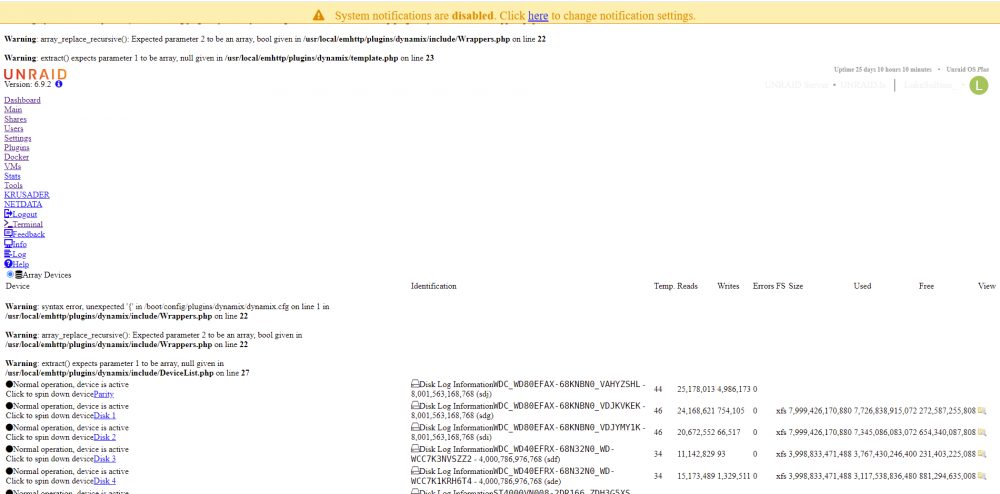Open the Docker menu link
The width and height of the screenshot is (1000, 494).
click(x=17, y=157)
